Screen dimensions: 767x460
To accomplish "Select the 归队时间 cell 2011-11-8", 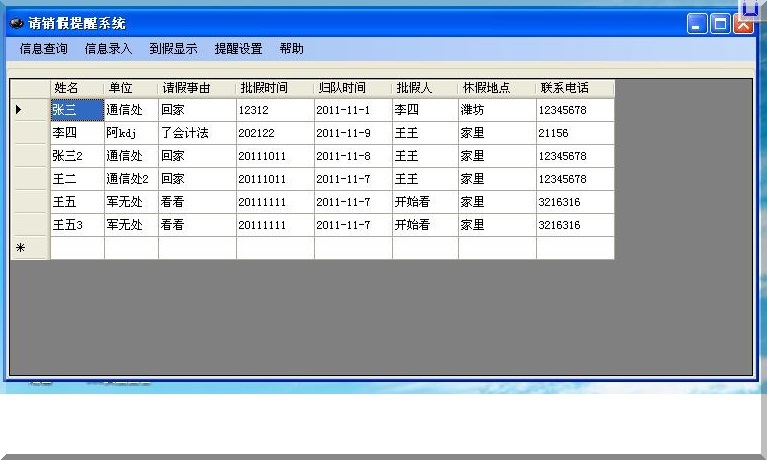I will point(353,156).
